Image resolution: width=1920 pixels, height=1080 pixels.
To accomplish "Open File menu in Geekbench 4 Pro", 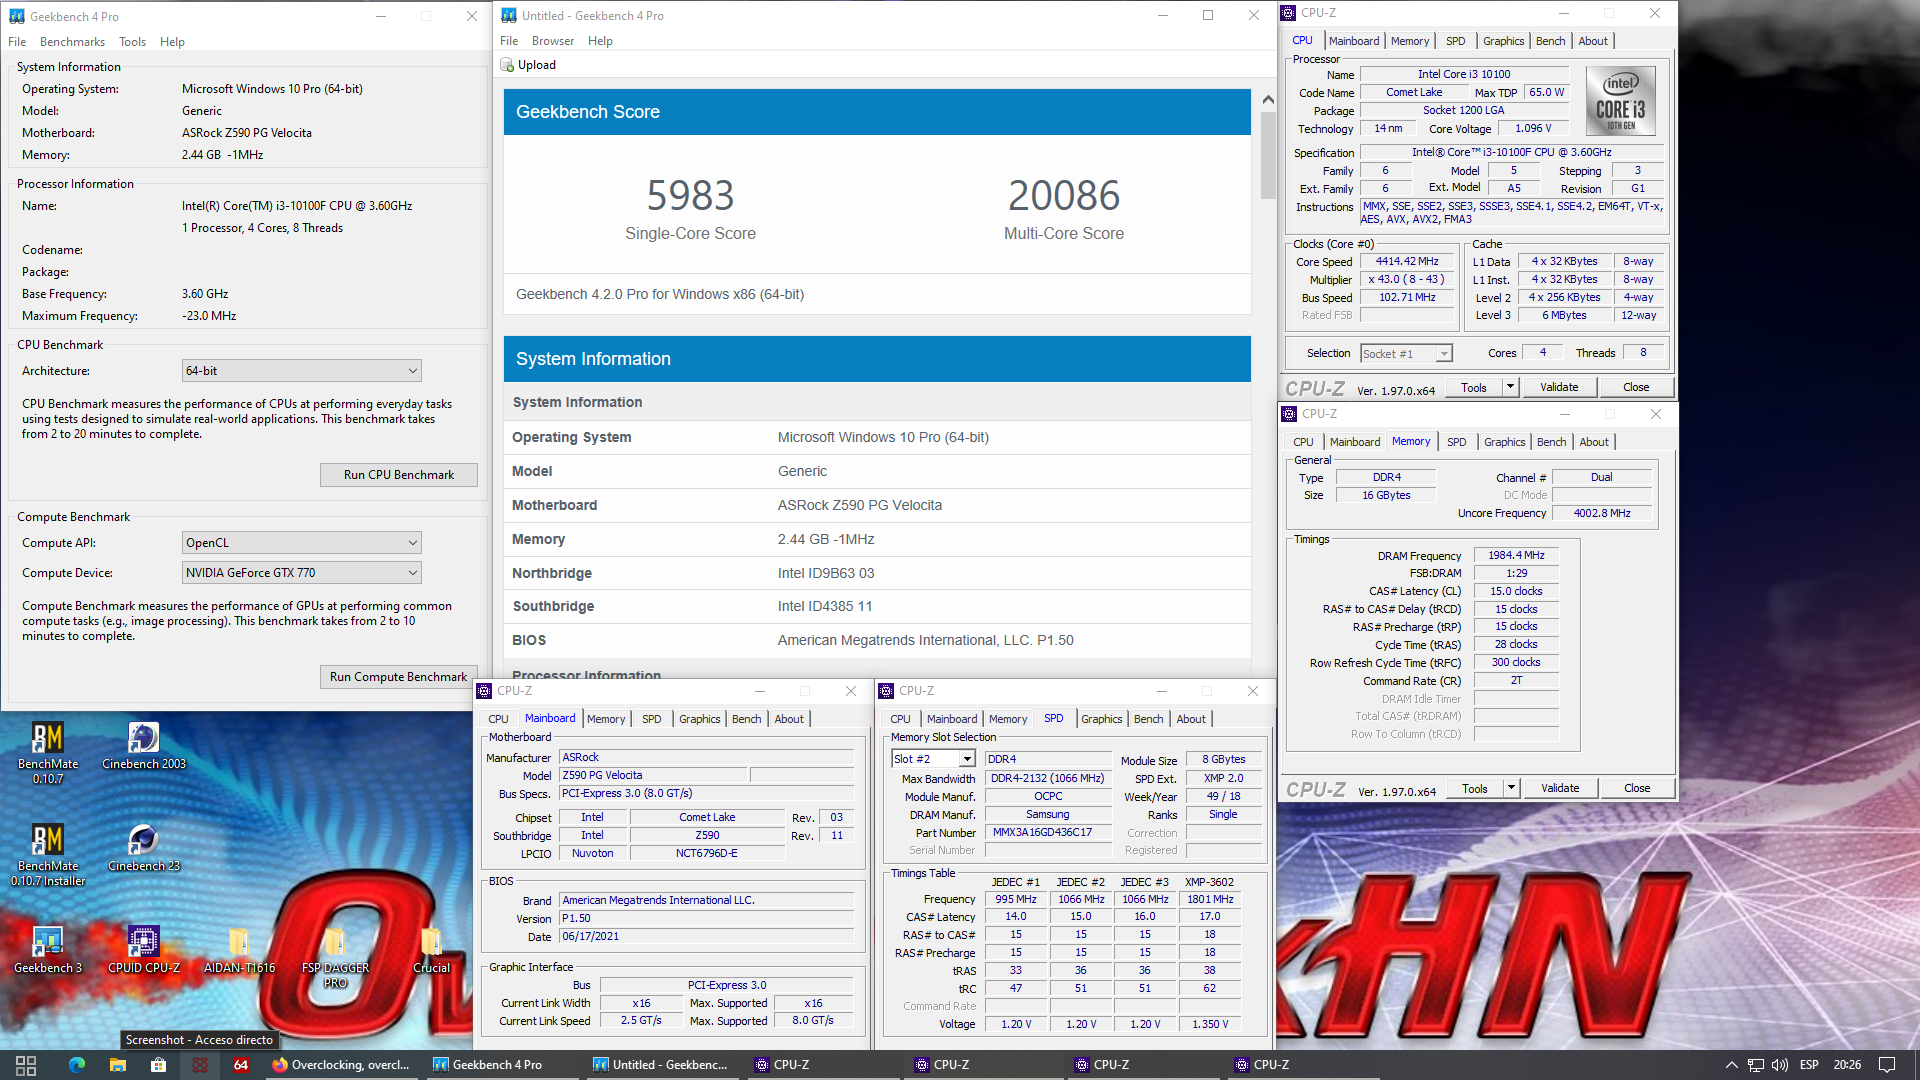I will [x=17, y=42].
